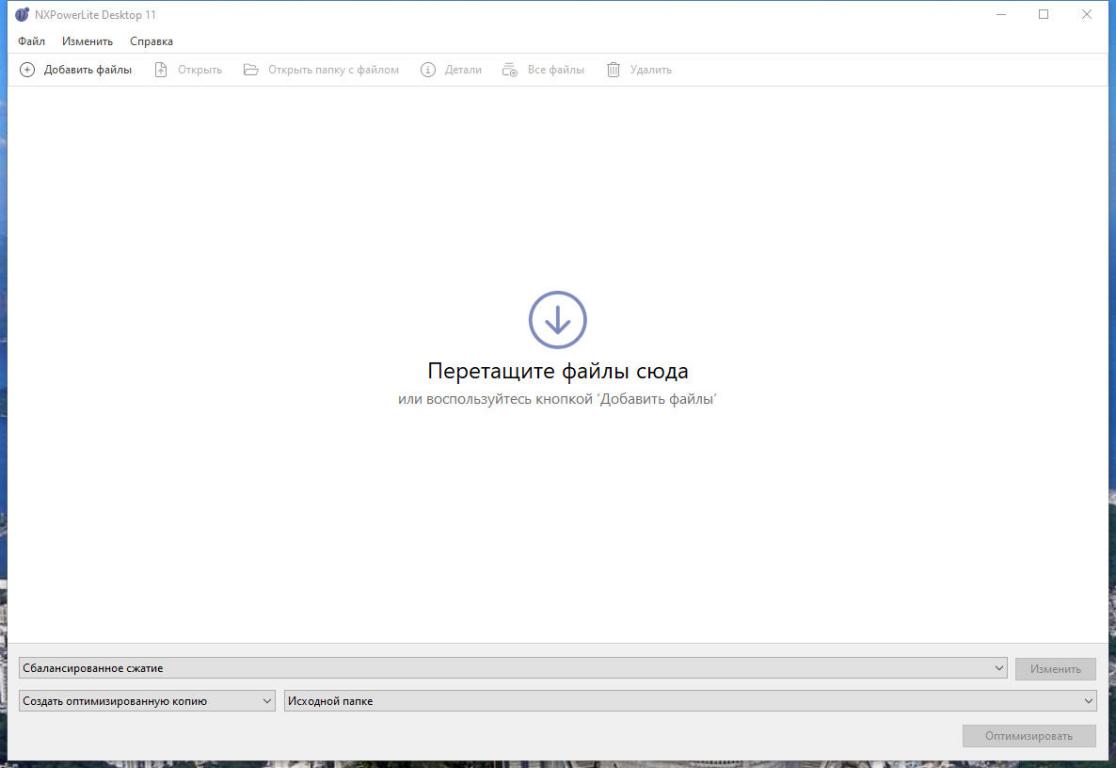Select the Все файлы toolbar icon

point(510,70)
